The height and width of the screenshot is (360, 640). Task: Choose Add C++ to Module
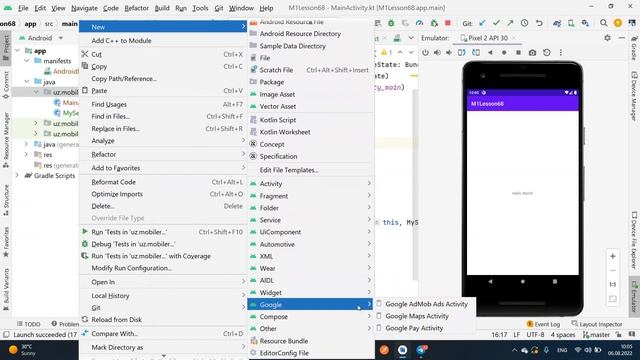pos(163,41)
